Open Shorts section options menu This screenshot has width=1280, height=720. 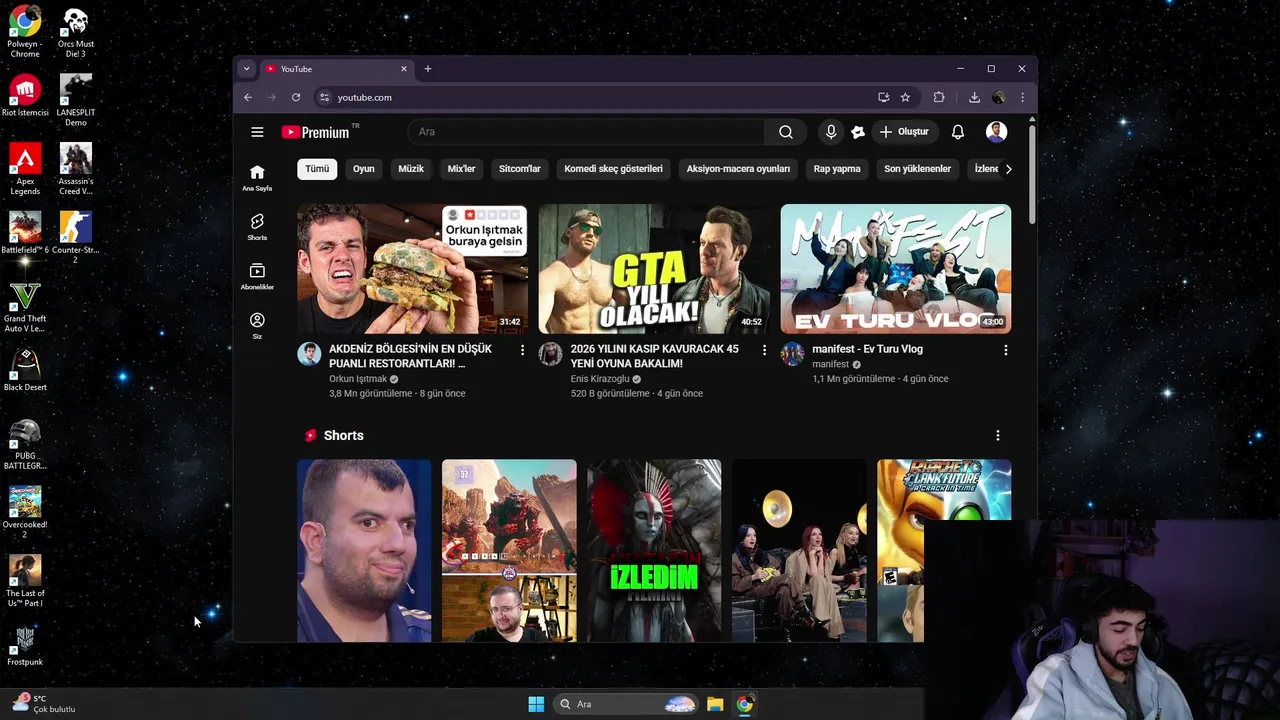point(997,436)
